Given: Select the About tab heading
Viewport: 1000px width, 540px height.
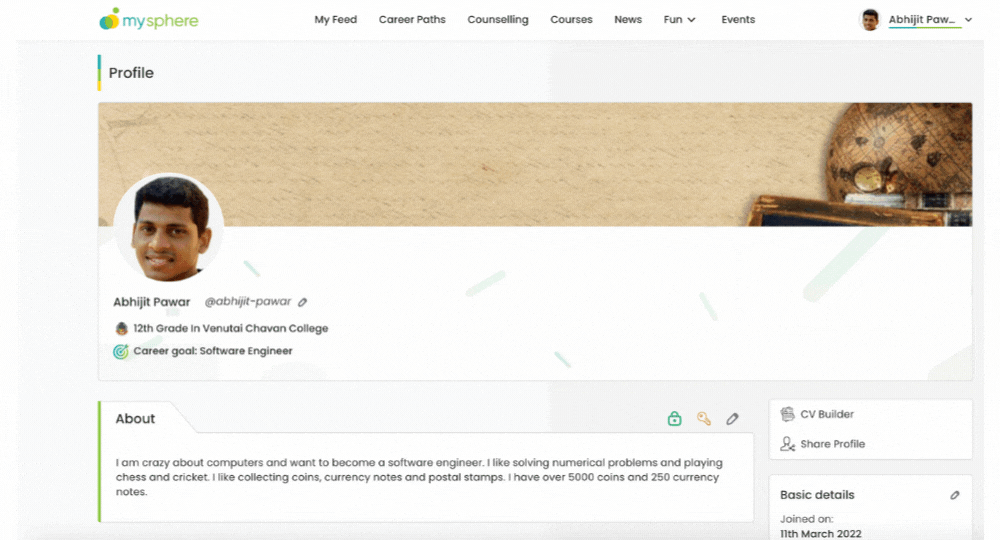Looking at the screenshot, I should [135, 419].
